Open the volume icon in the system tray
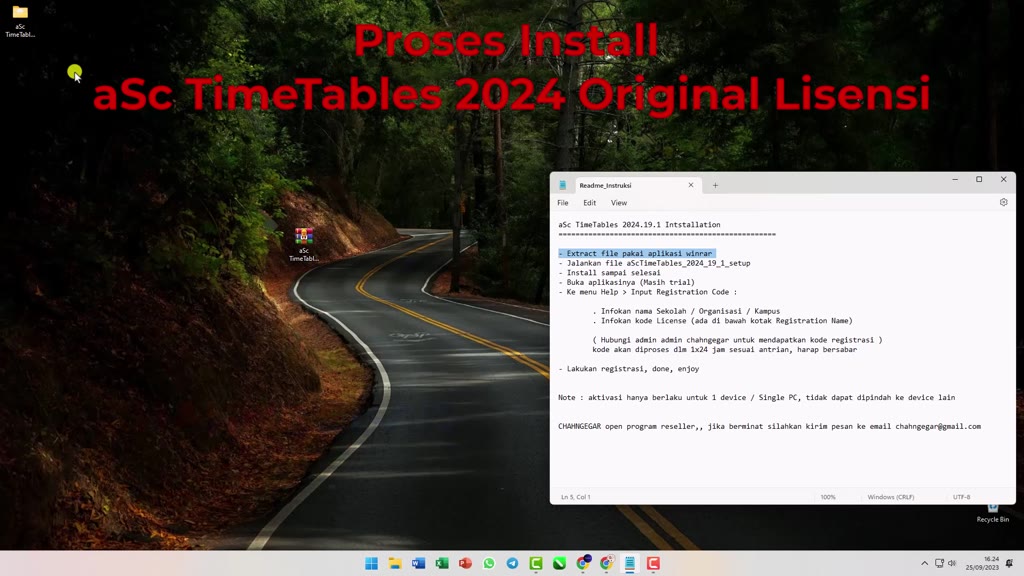Image resolution: width=1024 pixels, height=576 pixels. point(952,563)
